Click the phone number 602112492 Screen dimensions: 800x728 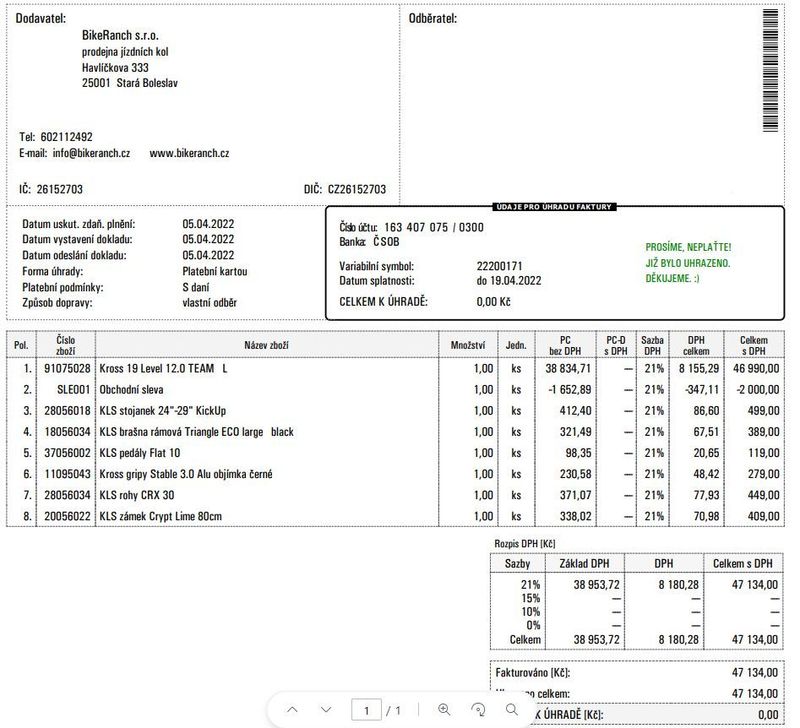tap(67, 137)
